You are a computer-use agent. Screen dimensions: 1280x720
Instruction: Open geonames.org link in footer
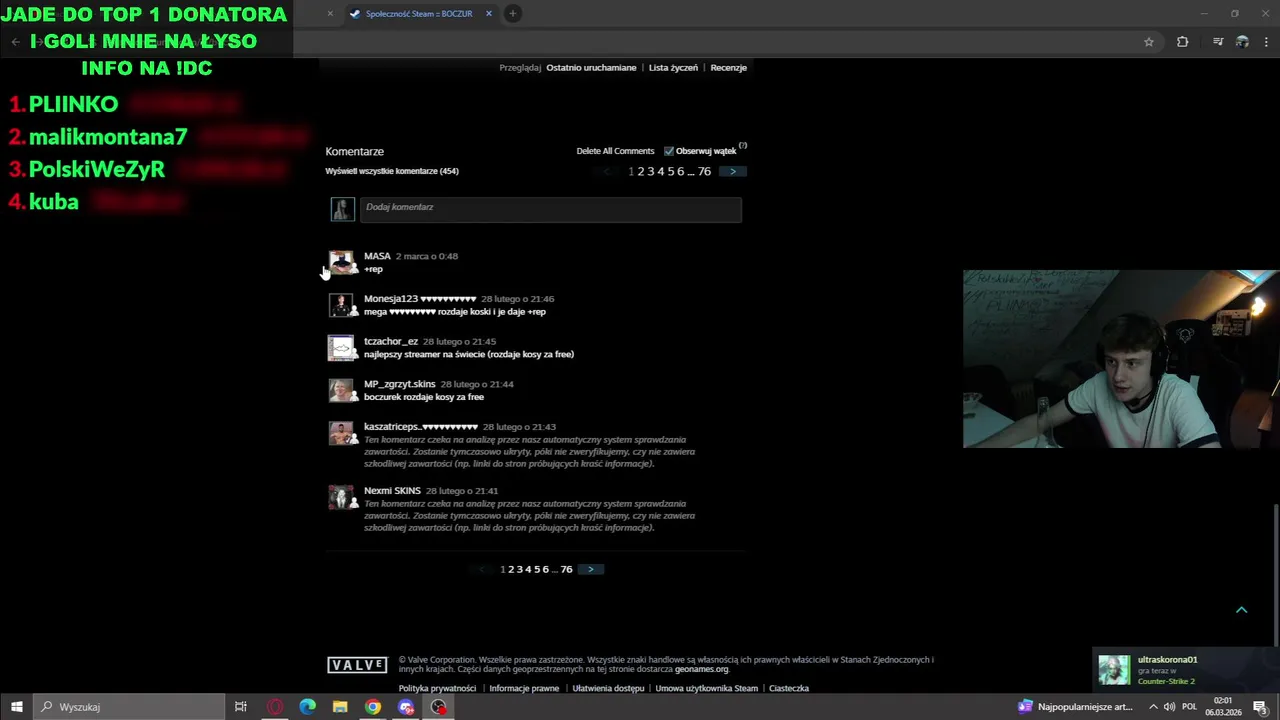[x=701, y=669]
